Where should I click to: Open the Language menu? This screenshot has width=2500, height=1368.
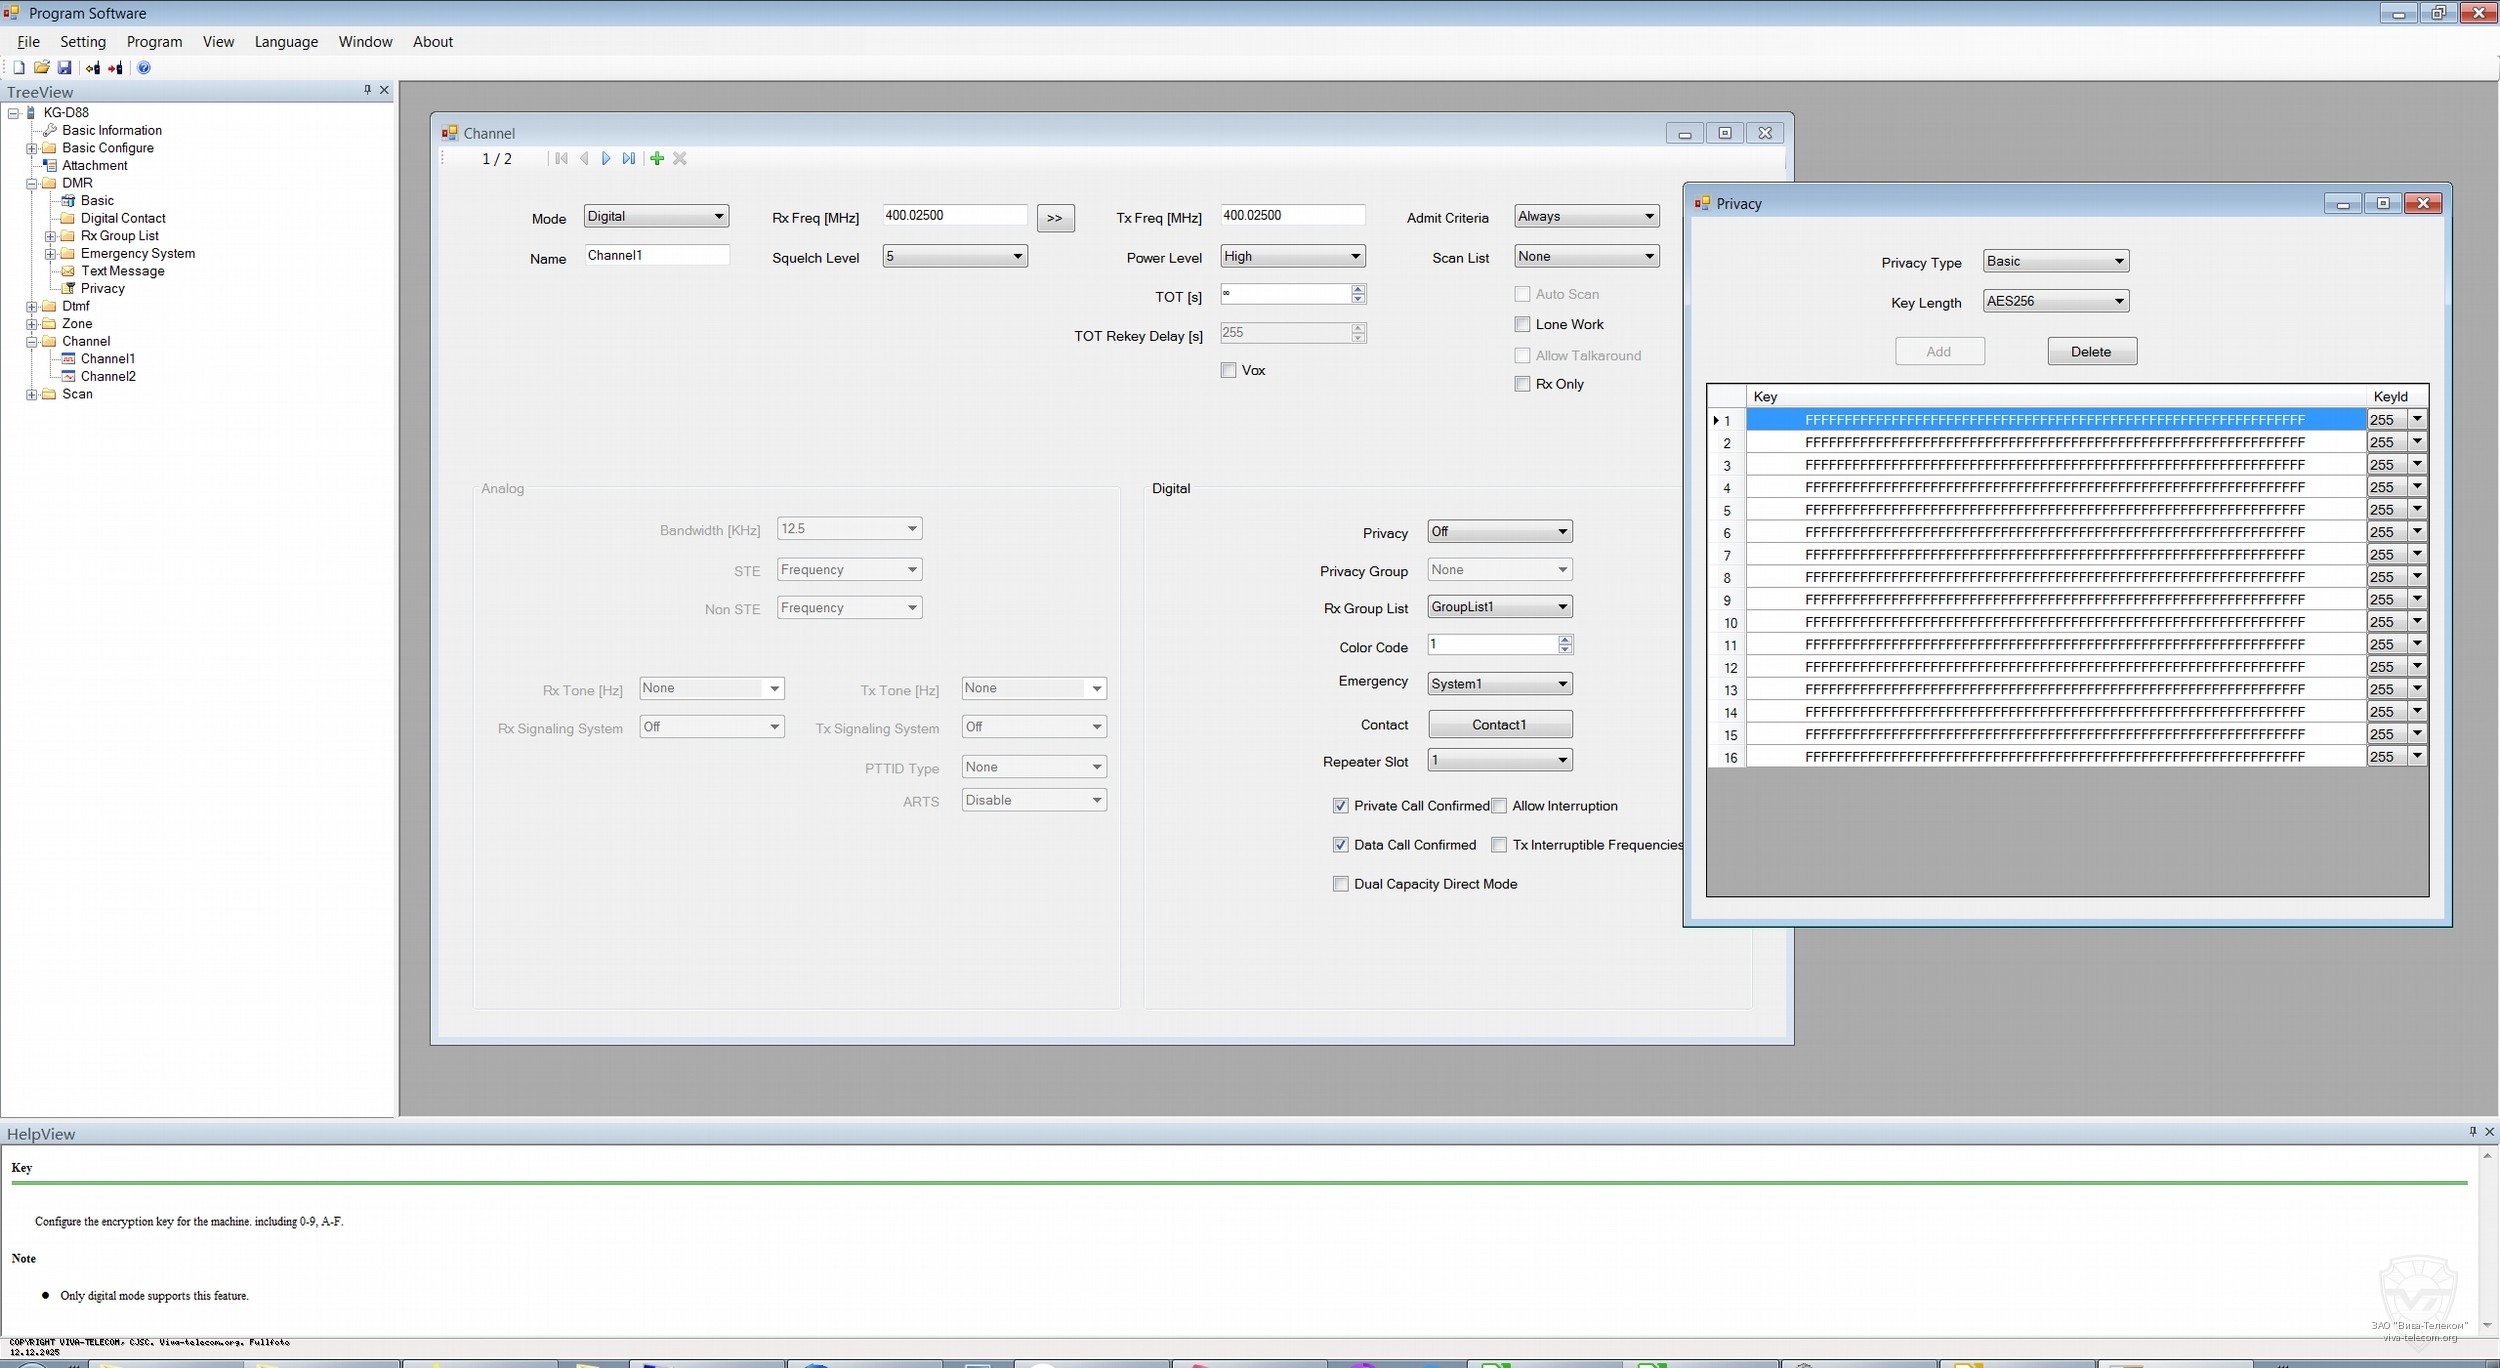(x=286, y=42)
